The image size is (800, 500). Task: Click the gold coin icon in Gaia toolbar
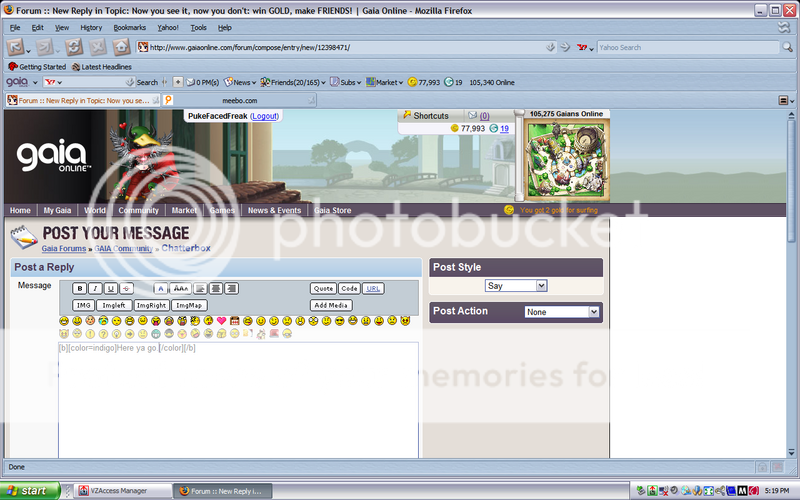click(412, 82)
